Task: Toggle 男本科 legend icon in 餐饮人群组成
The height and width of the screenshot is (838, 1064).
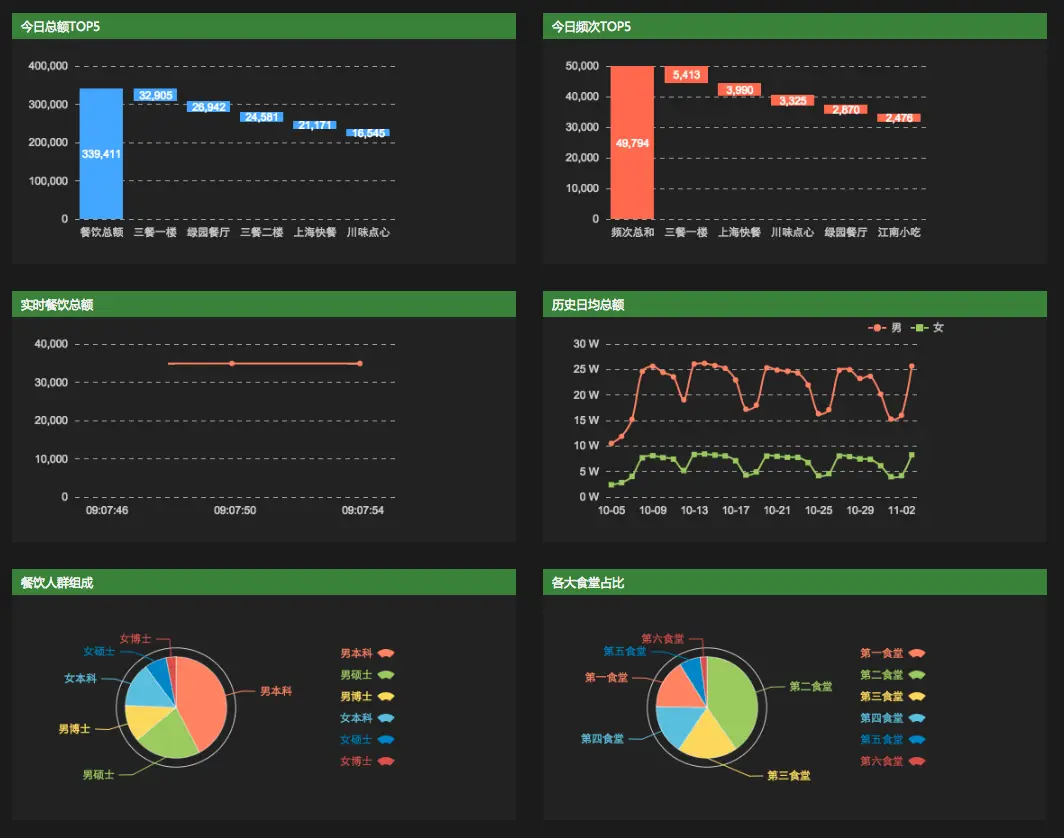Action: (385, 653)
